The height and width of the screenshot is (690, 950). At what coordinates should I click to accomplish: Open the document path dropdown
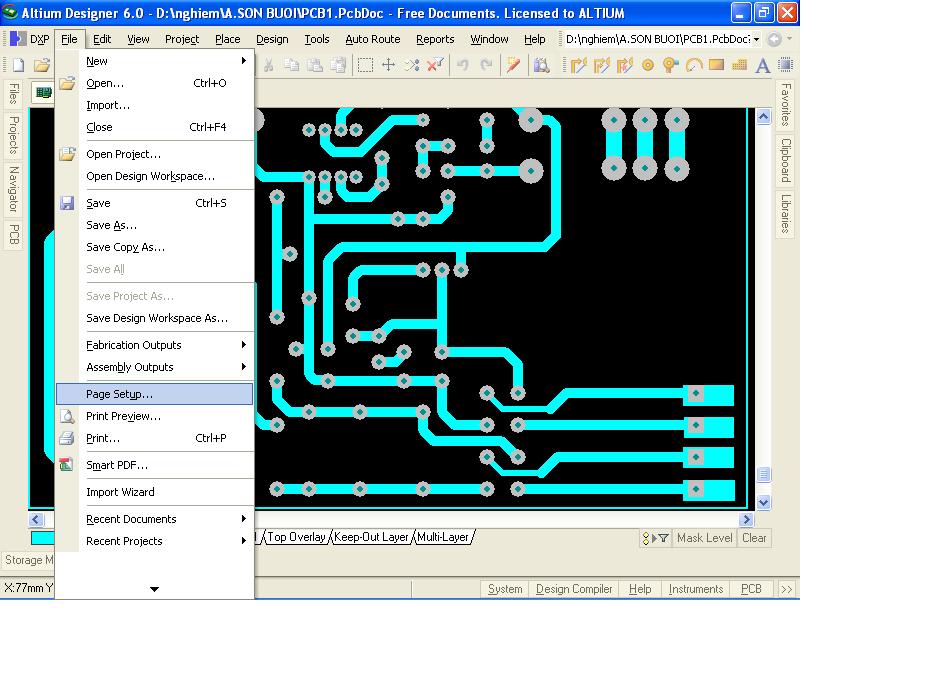[x=756, y=39]
